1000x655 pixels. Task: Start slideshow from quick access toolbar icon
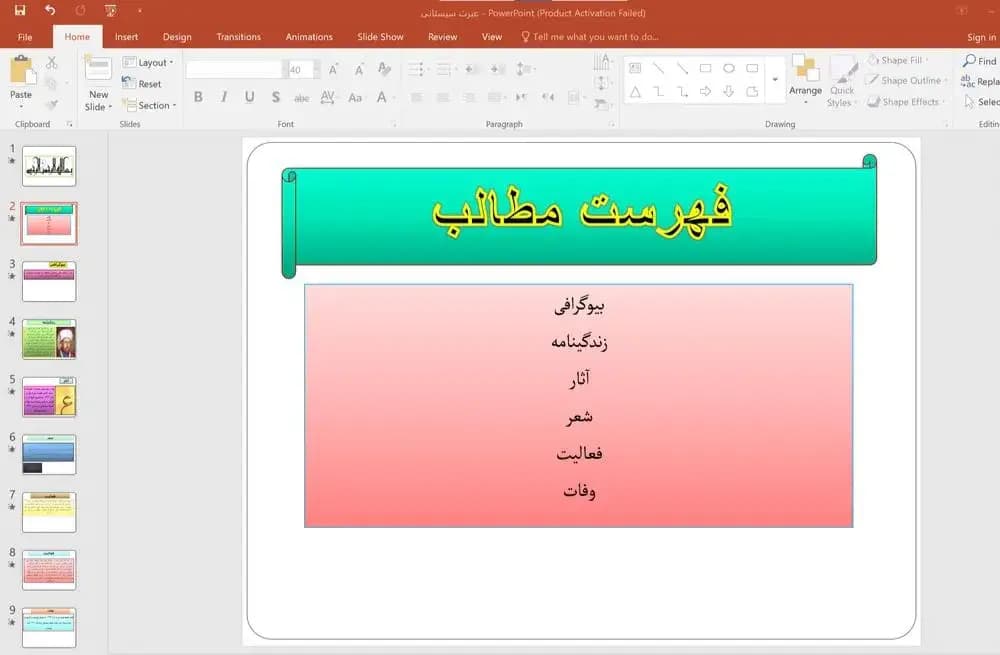click(110, 10)
